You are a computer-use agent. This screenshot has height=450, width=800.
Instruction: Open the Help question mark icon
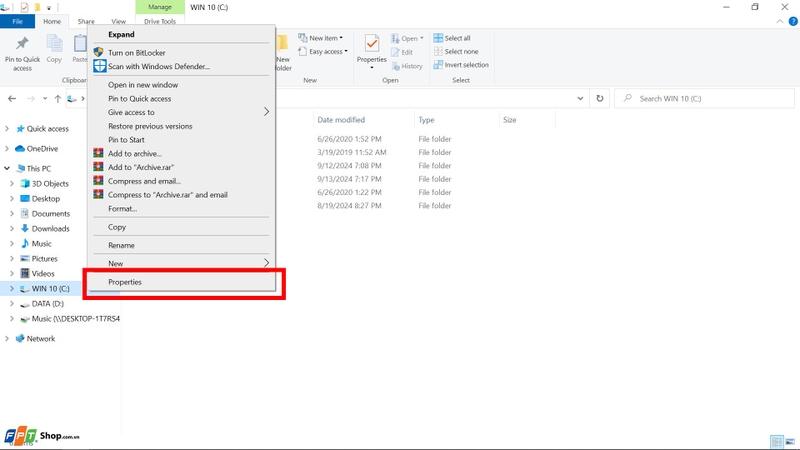pos(793,21)
